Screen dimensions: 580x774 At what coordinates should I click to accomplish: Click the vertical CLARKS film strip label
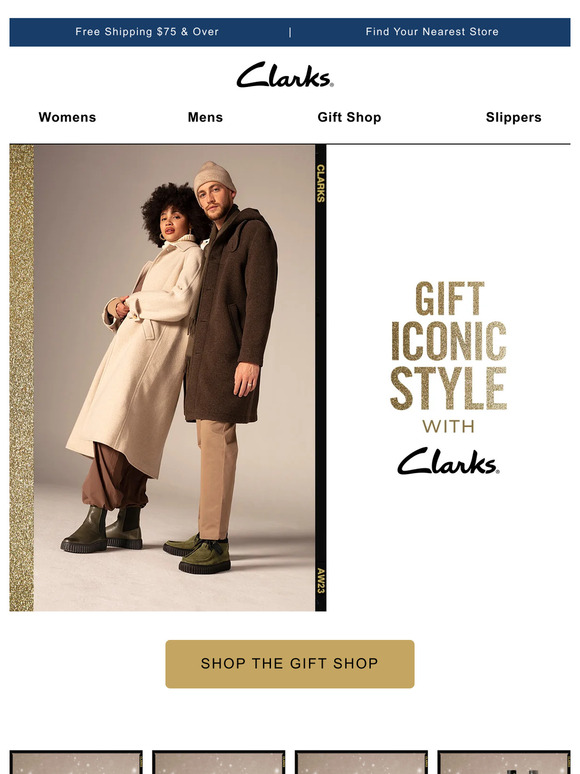click(320, 183)
